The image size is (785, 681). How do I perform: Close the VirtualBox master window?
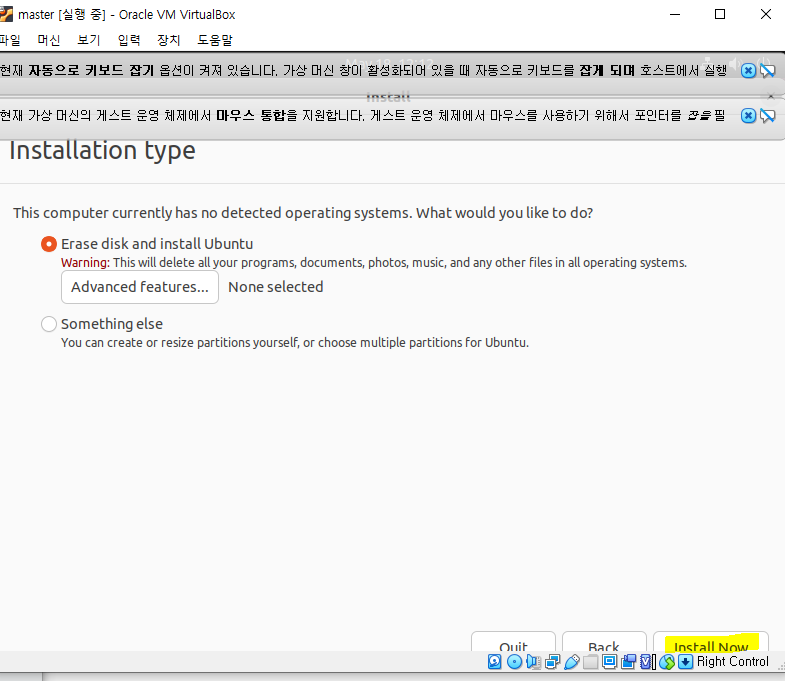[765, 14]
